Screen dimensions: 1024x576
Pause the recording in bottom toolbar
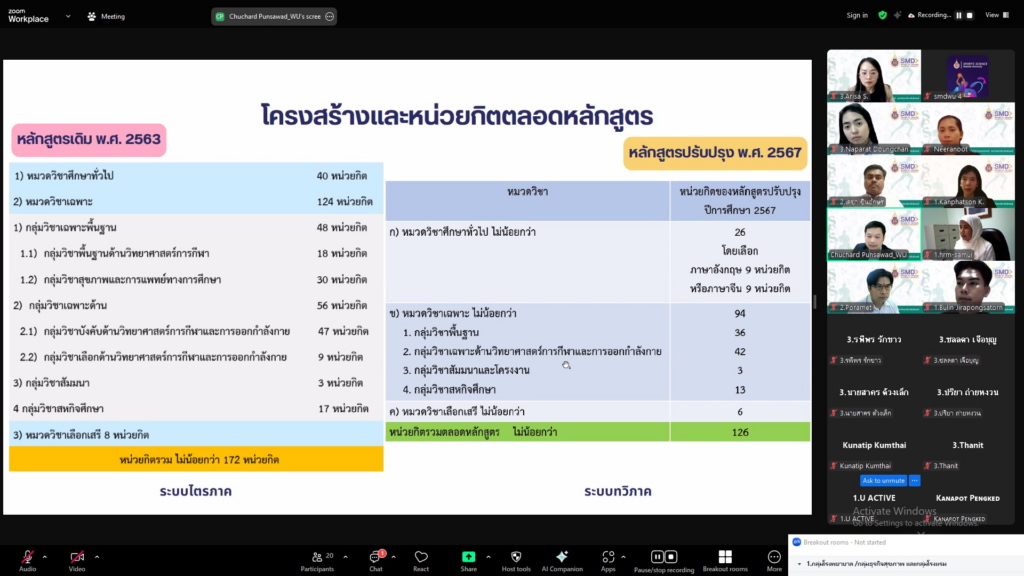pos(657,556)
